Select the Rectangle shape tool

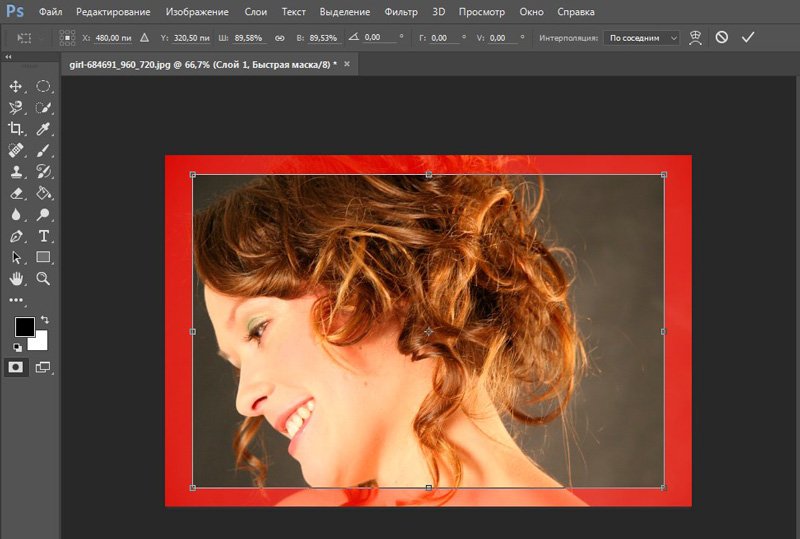pos(43,257)
